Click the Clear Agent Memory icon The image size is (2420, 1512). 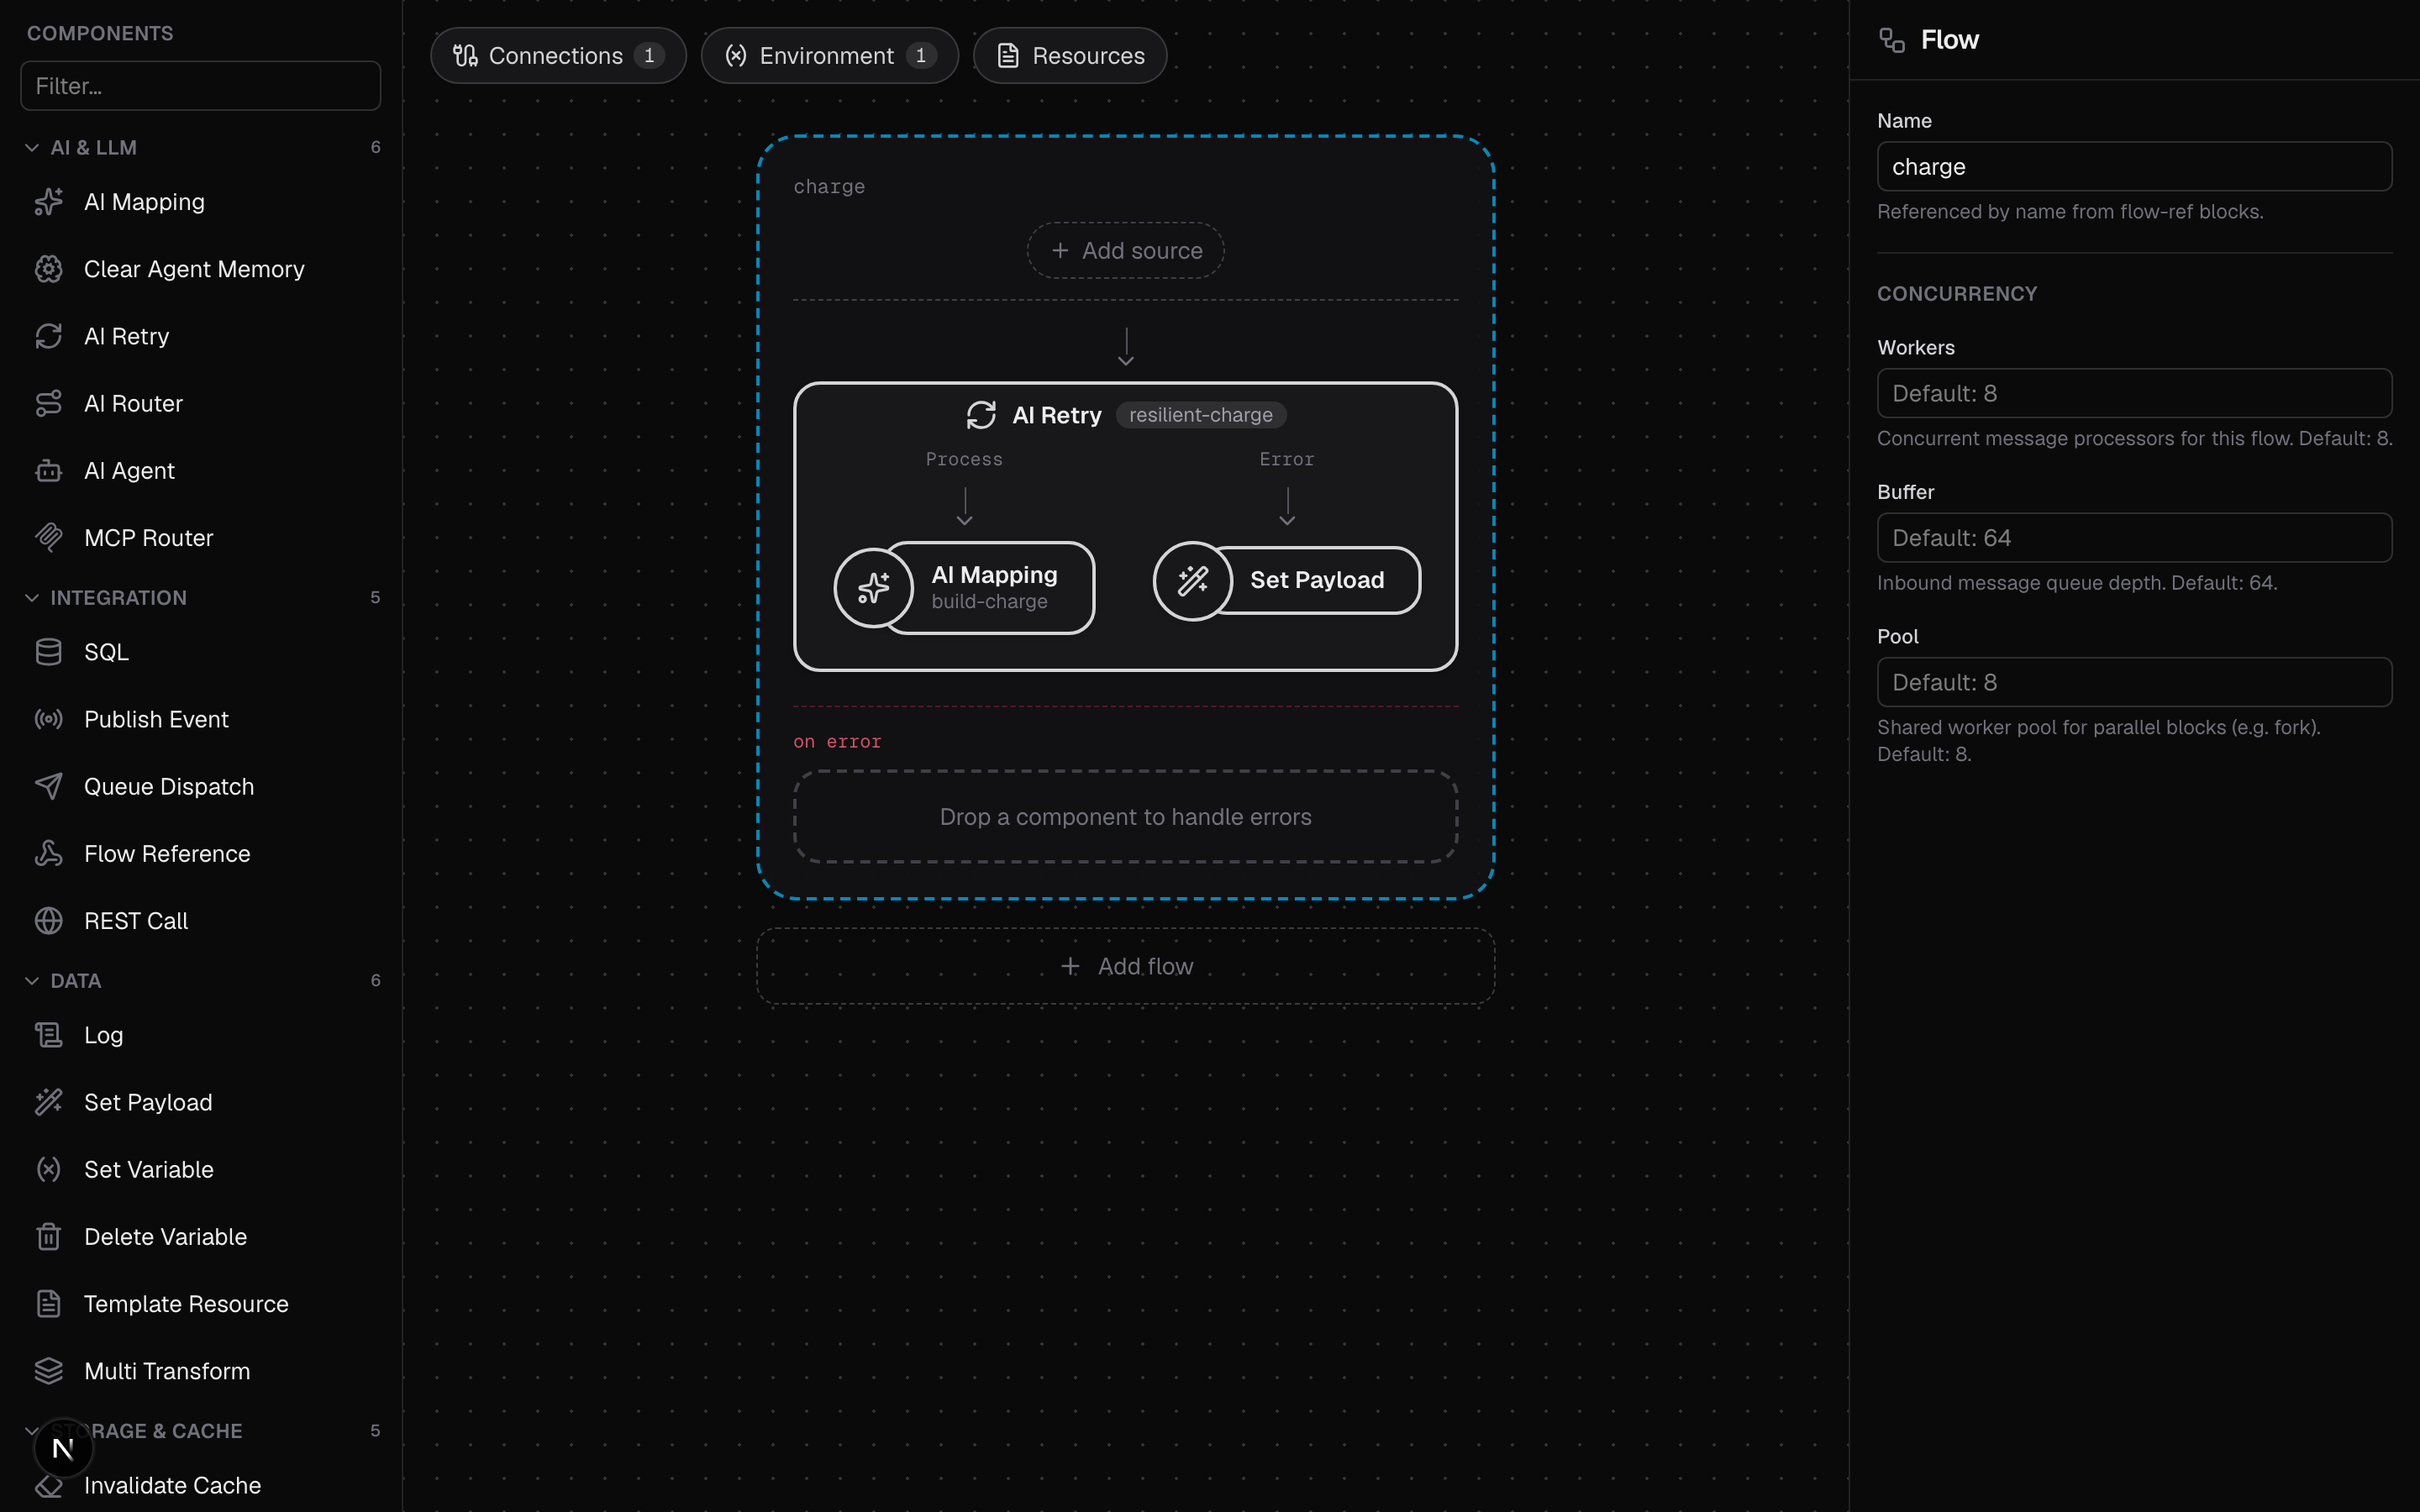48,269
